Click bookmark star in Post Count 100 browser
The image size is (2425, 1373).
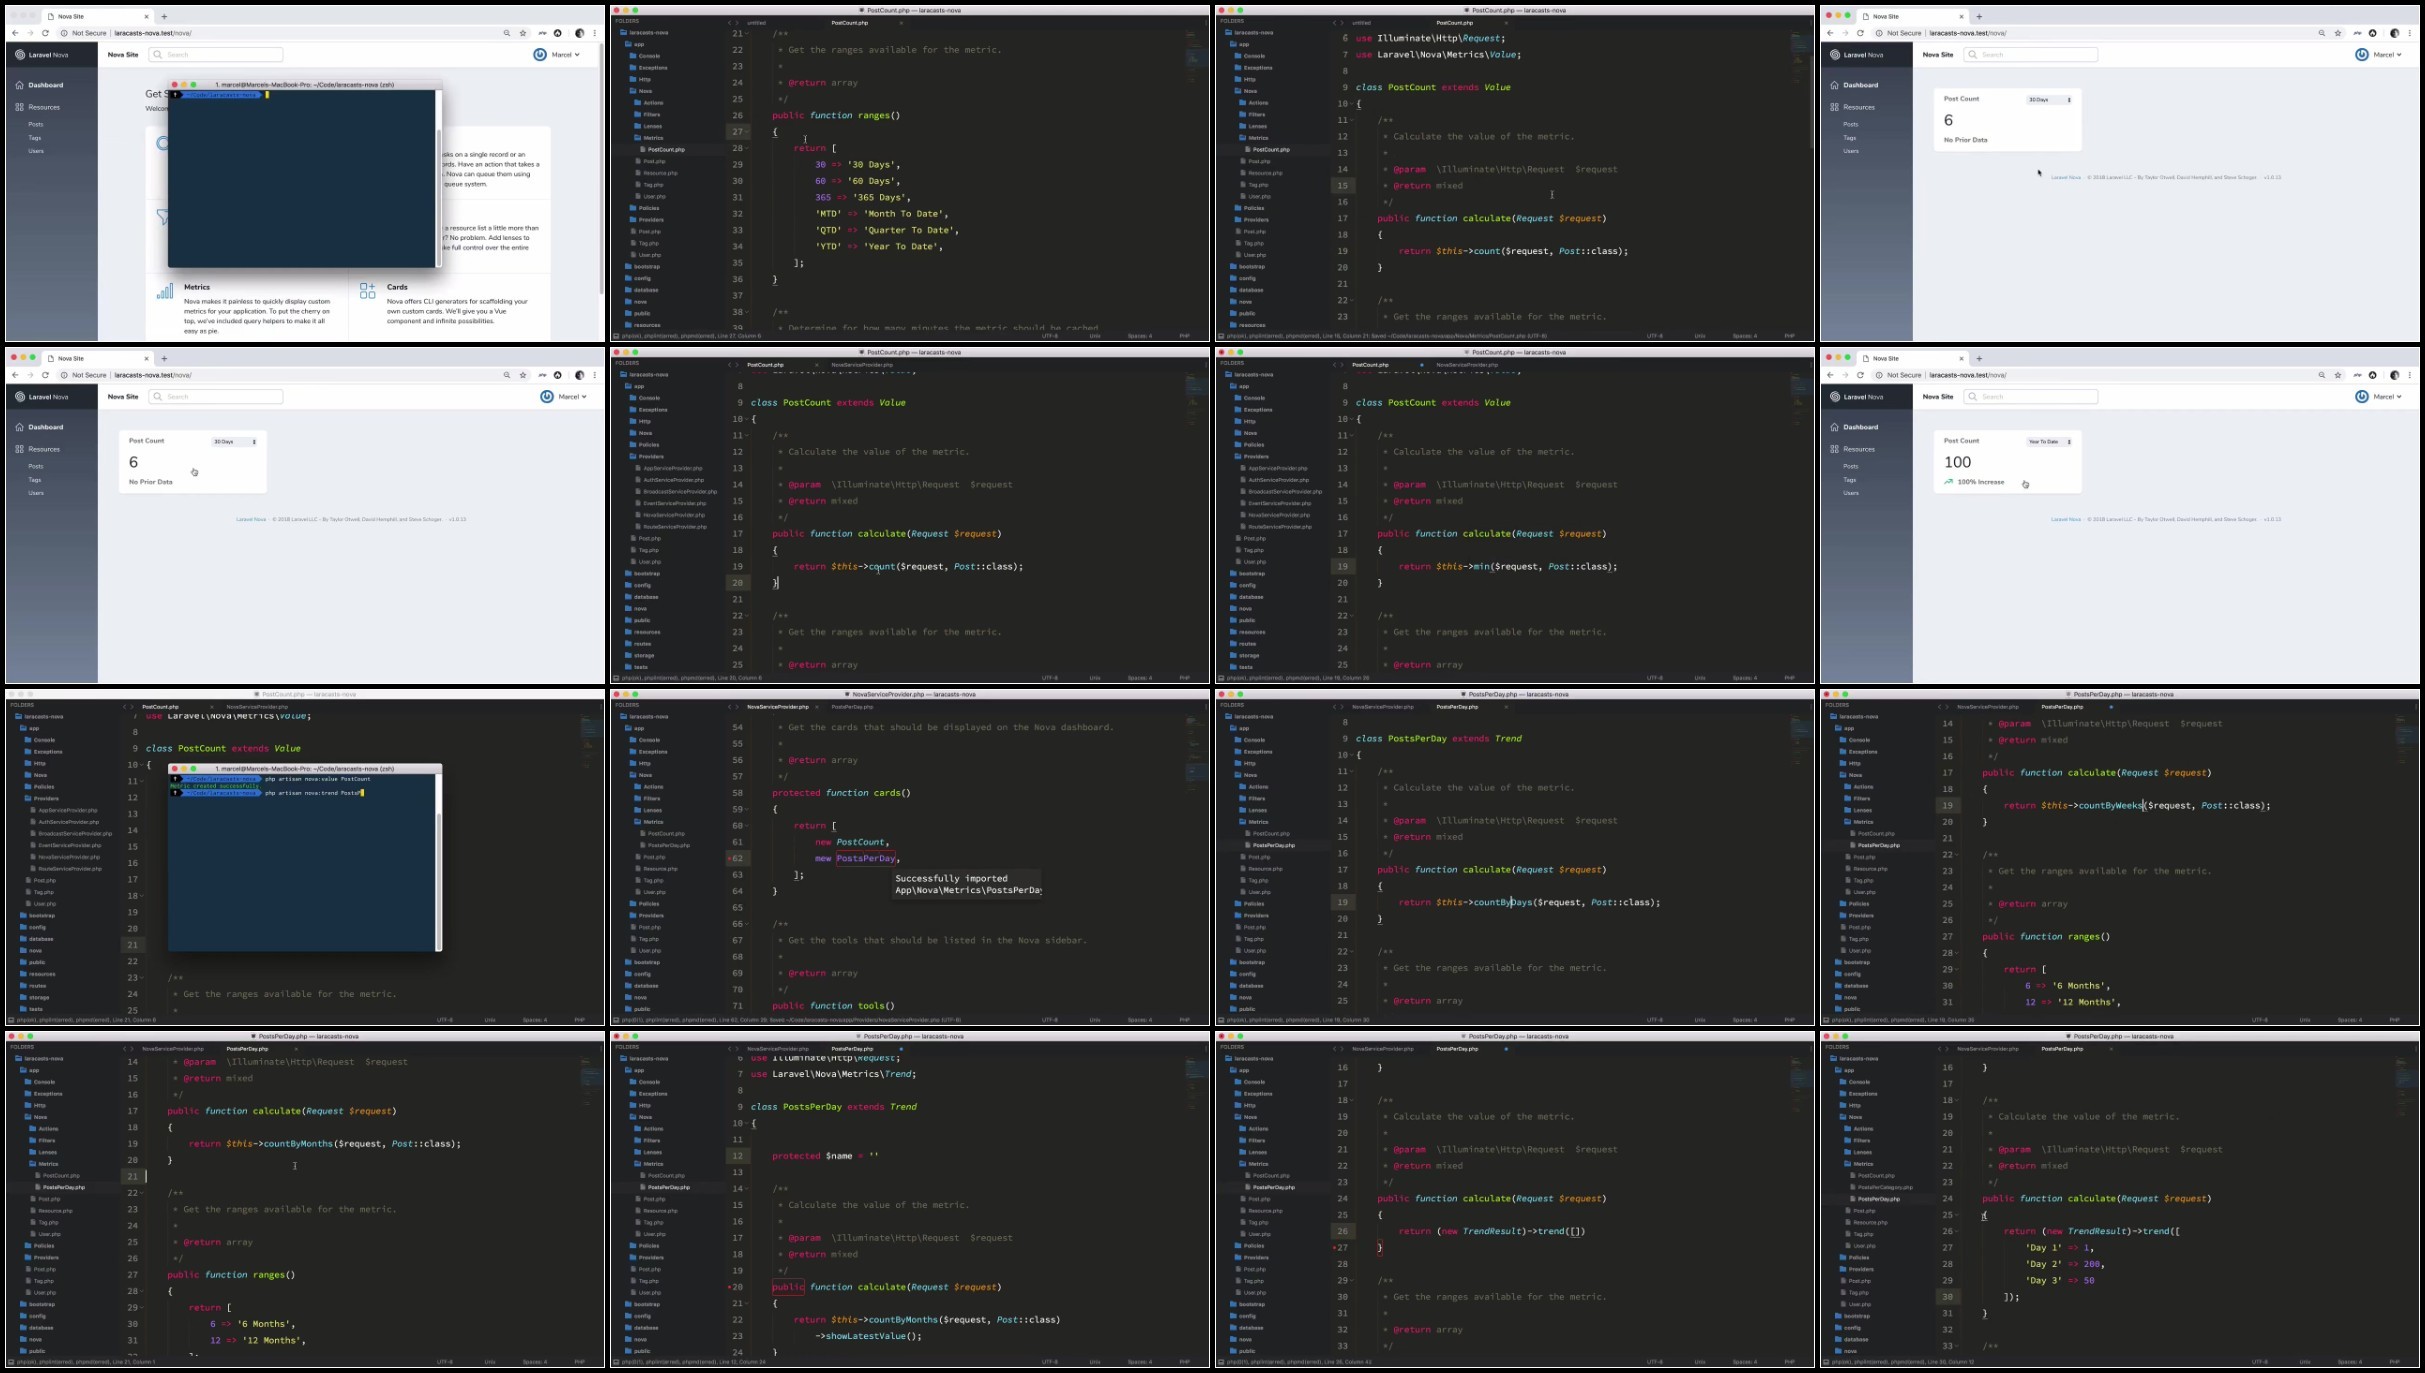2338,375
